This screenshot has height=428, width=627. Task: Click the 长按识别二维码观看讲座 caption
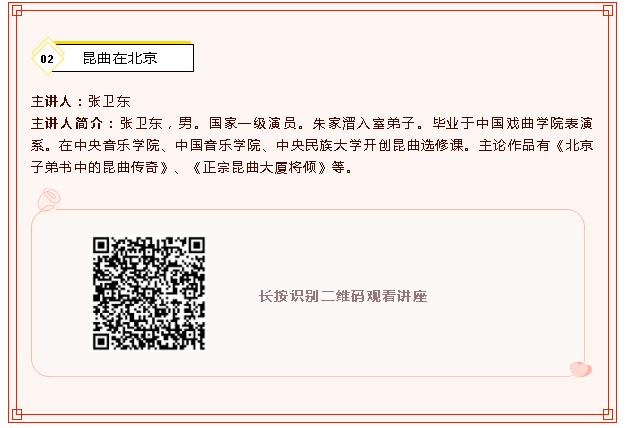(x=343, y=296)
